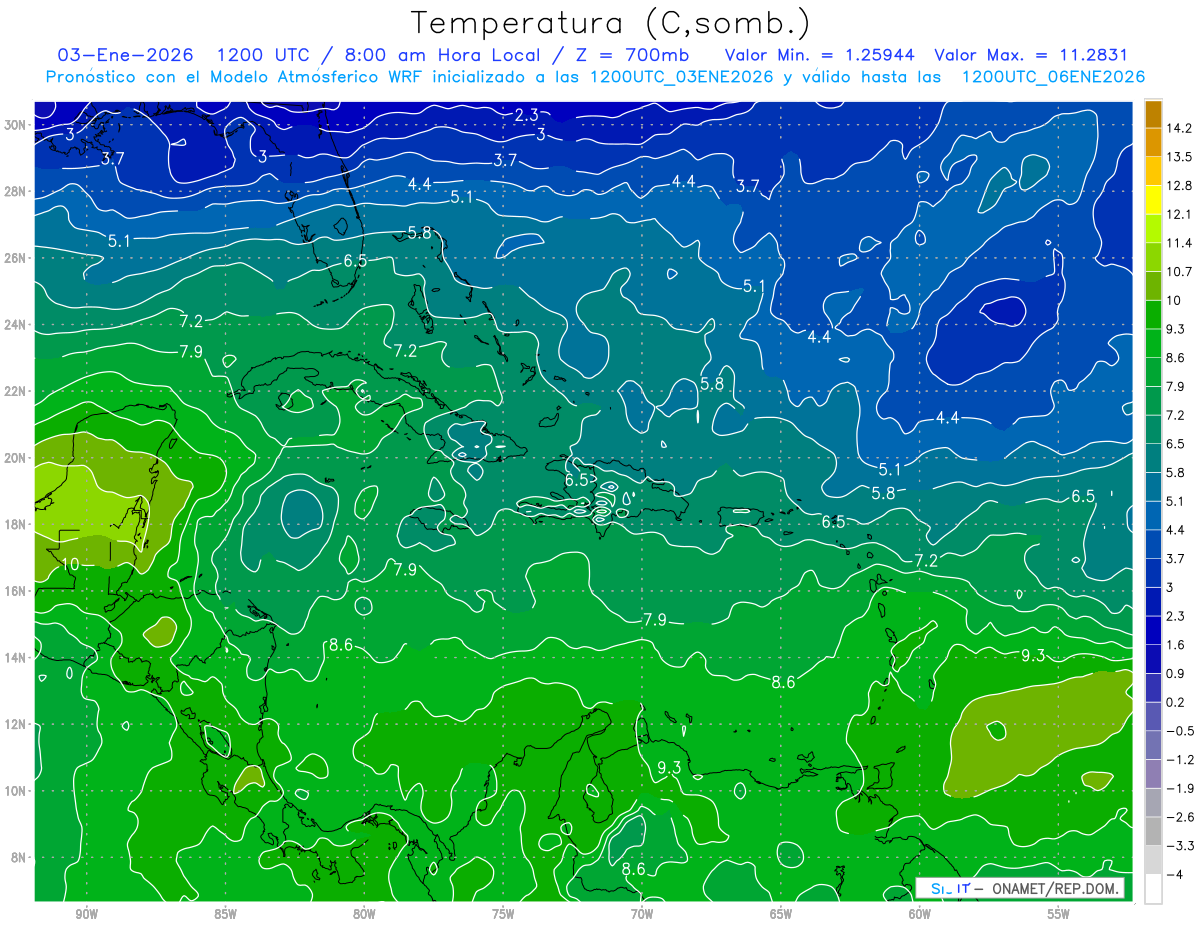Select the orange swatch between 14.2 and 13.5
1200x927 pixels.
point(1153,142)
